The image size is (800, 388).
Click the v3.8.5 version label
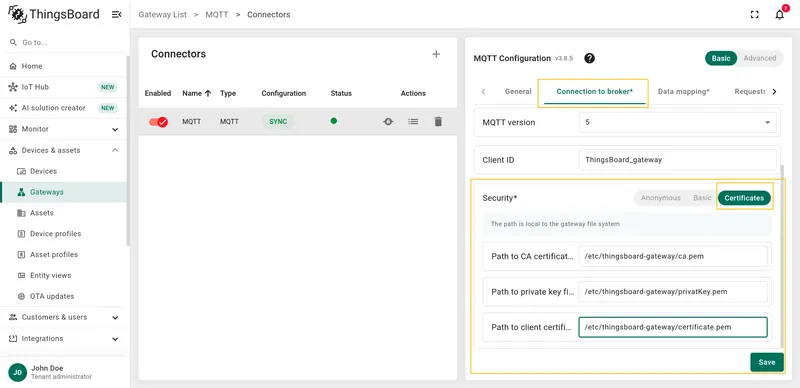564,59
